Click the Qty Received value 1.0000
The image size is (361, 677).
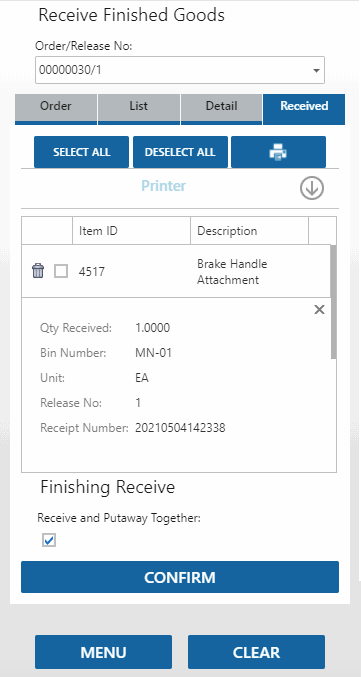[152, 328]
